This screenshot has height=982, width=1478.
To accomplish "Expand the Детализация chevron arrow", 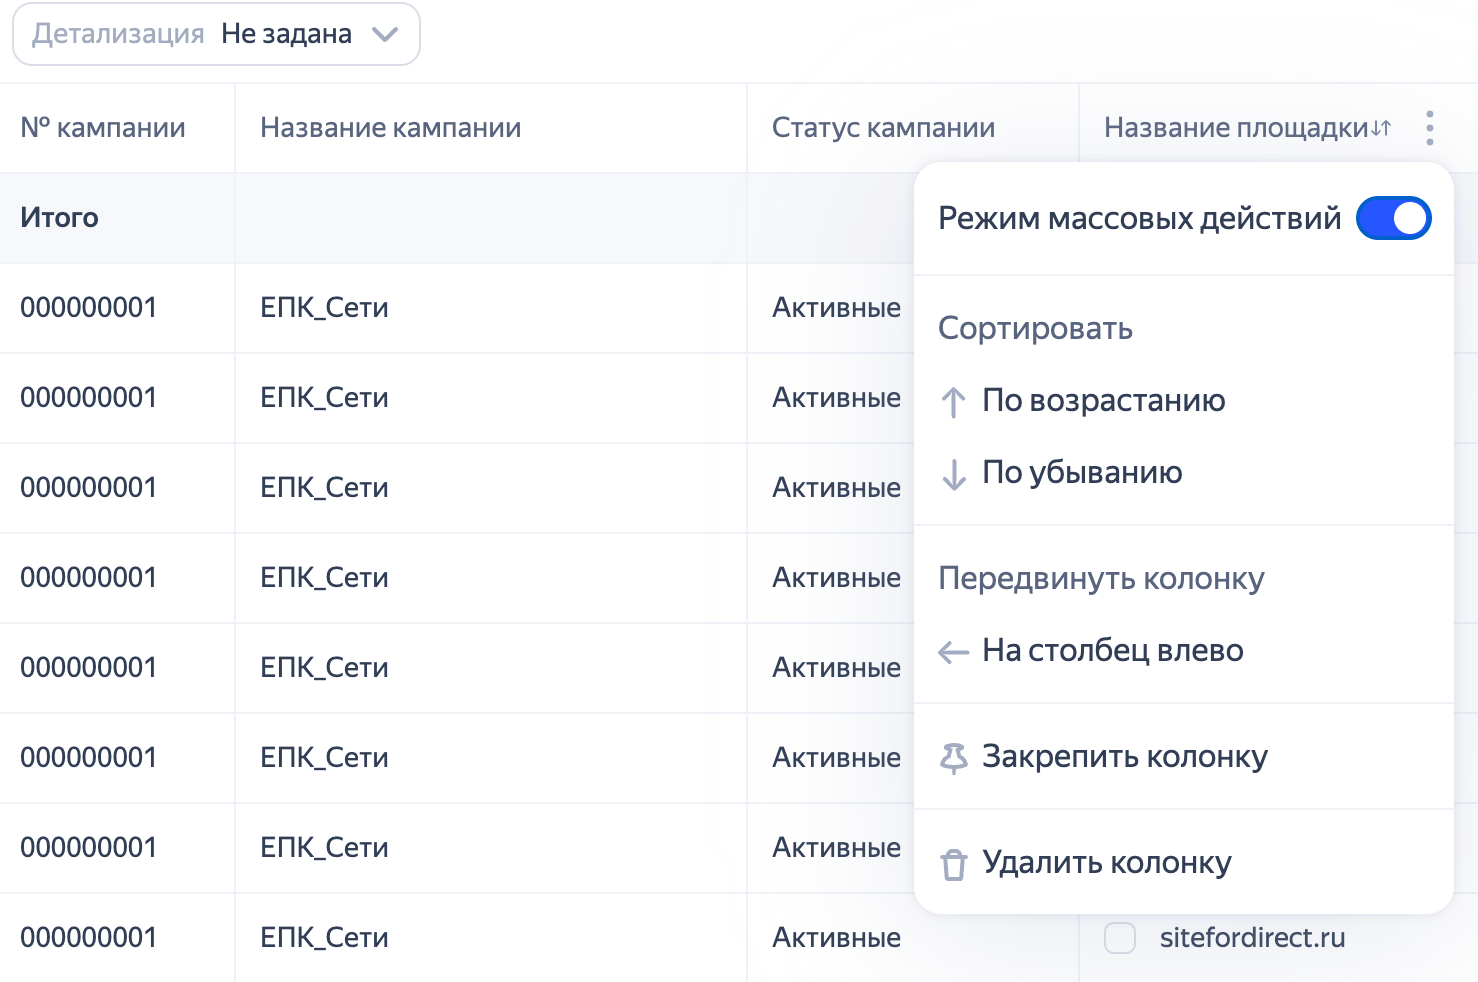I will click(x=385, y=34).
